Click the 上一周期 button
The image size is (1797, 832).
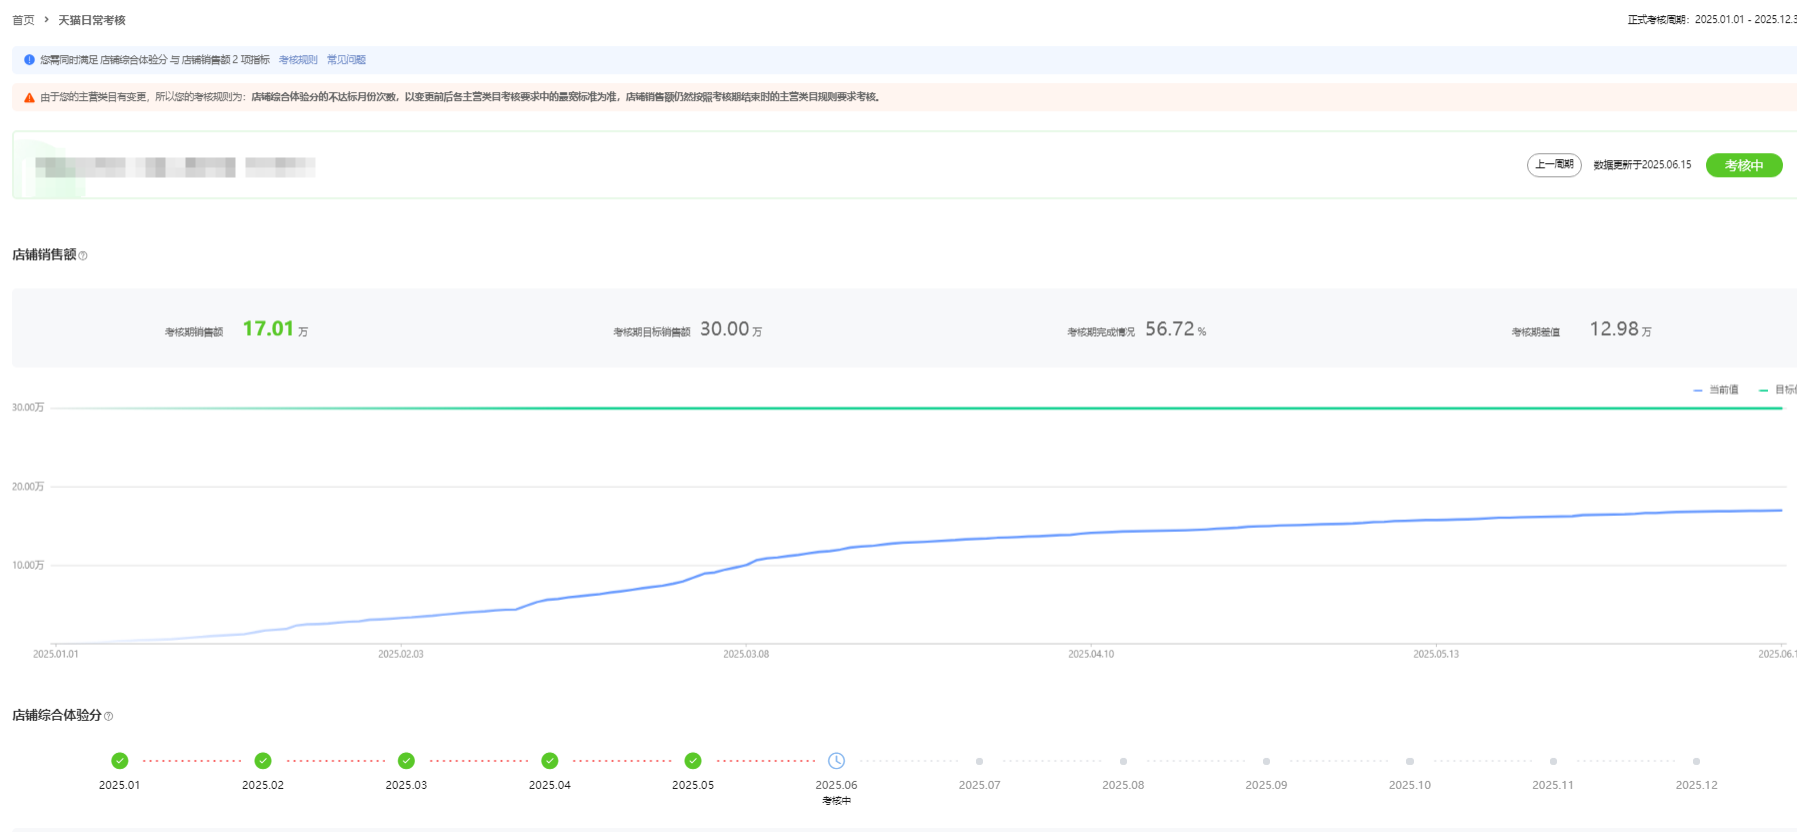1553,165
